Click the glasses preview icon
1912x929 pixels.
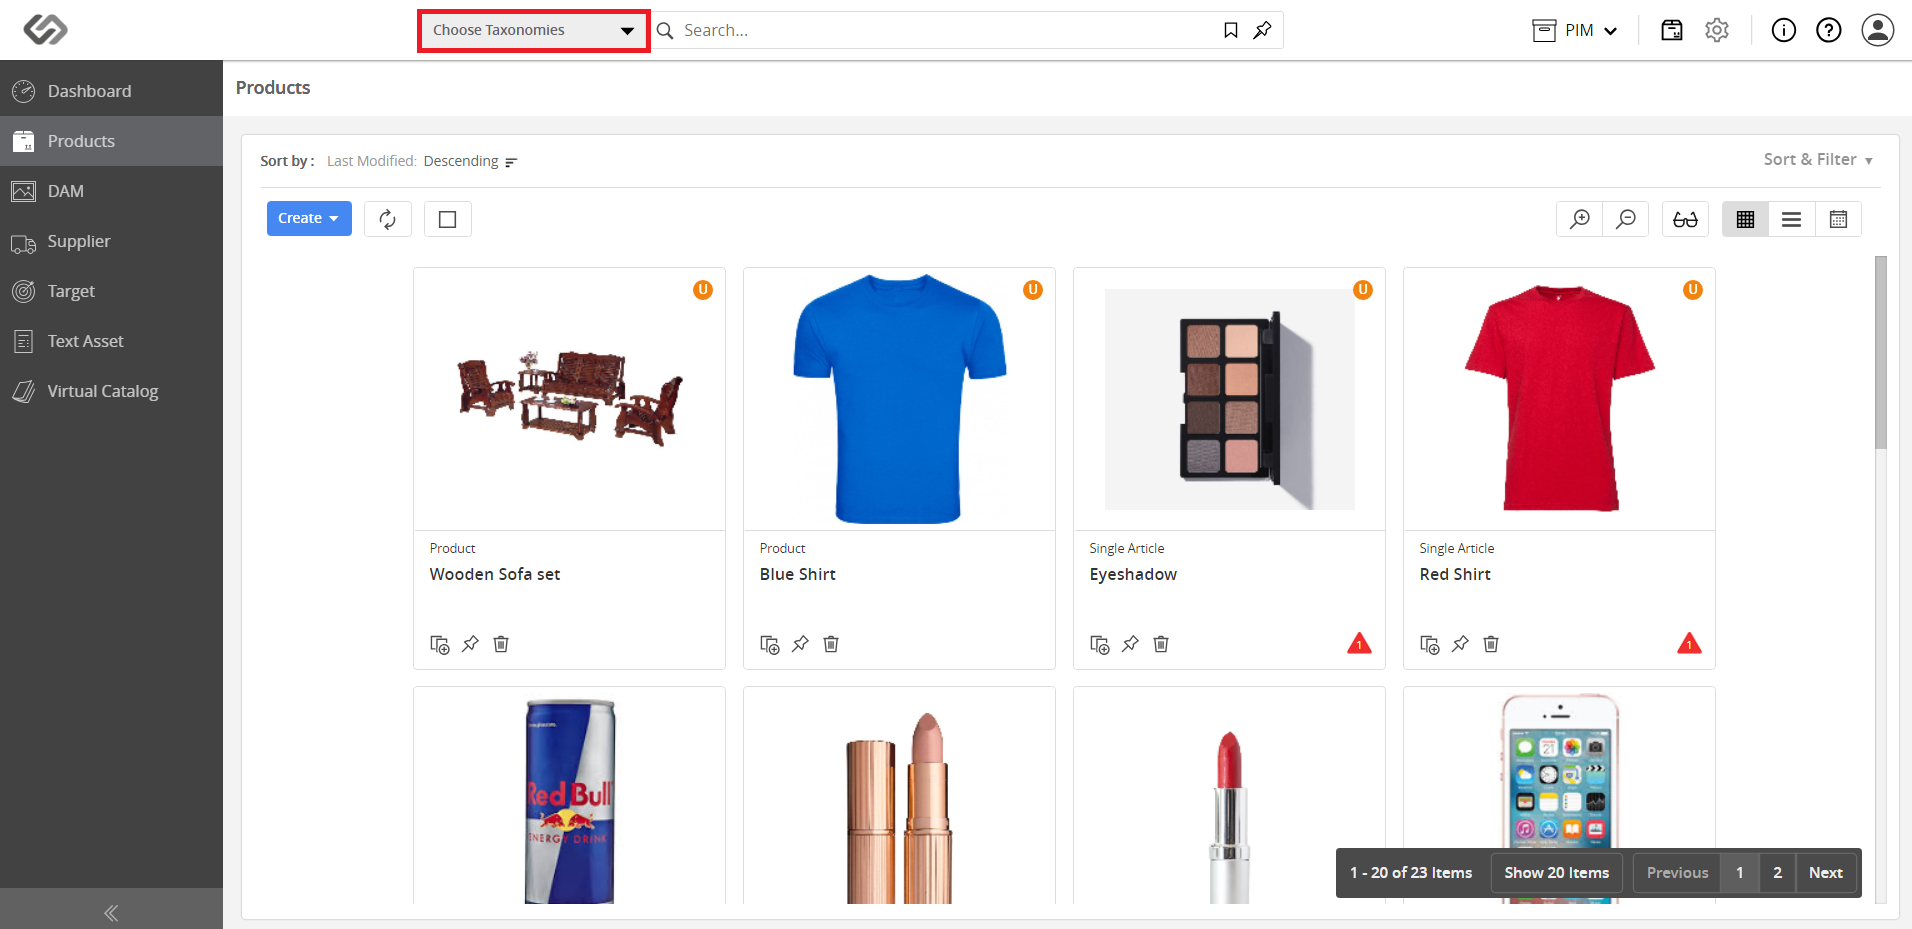(x=1685, y=219)
